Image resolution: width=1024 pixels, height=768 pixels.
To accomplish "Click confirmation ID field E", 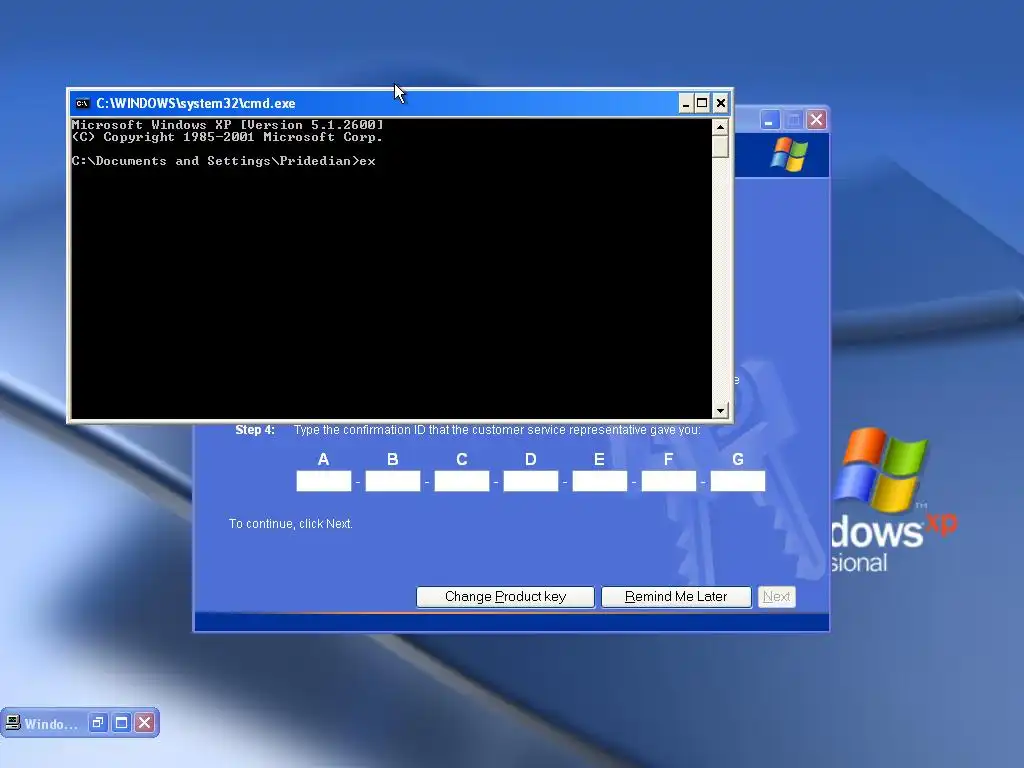I will coord(600,481).
